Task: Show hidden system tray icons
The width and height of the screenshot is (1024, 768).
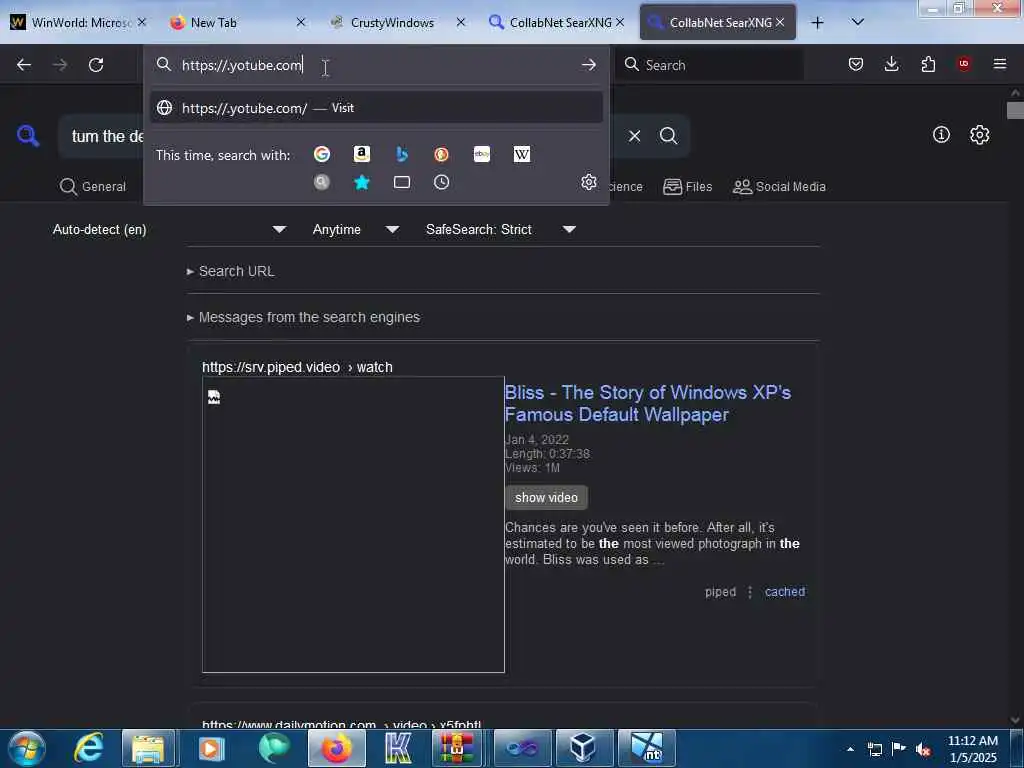Action: pos(850,750)
